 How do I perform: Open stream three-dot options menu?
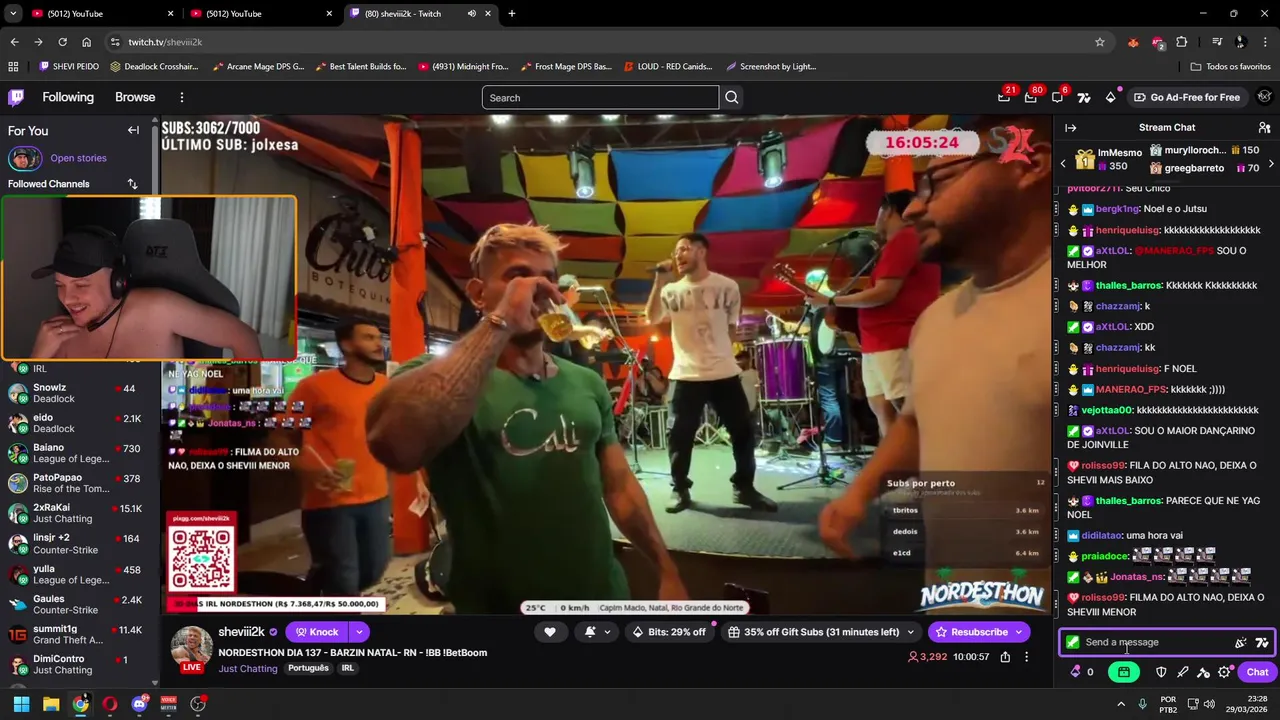[x=1026, y=657]
